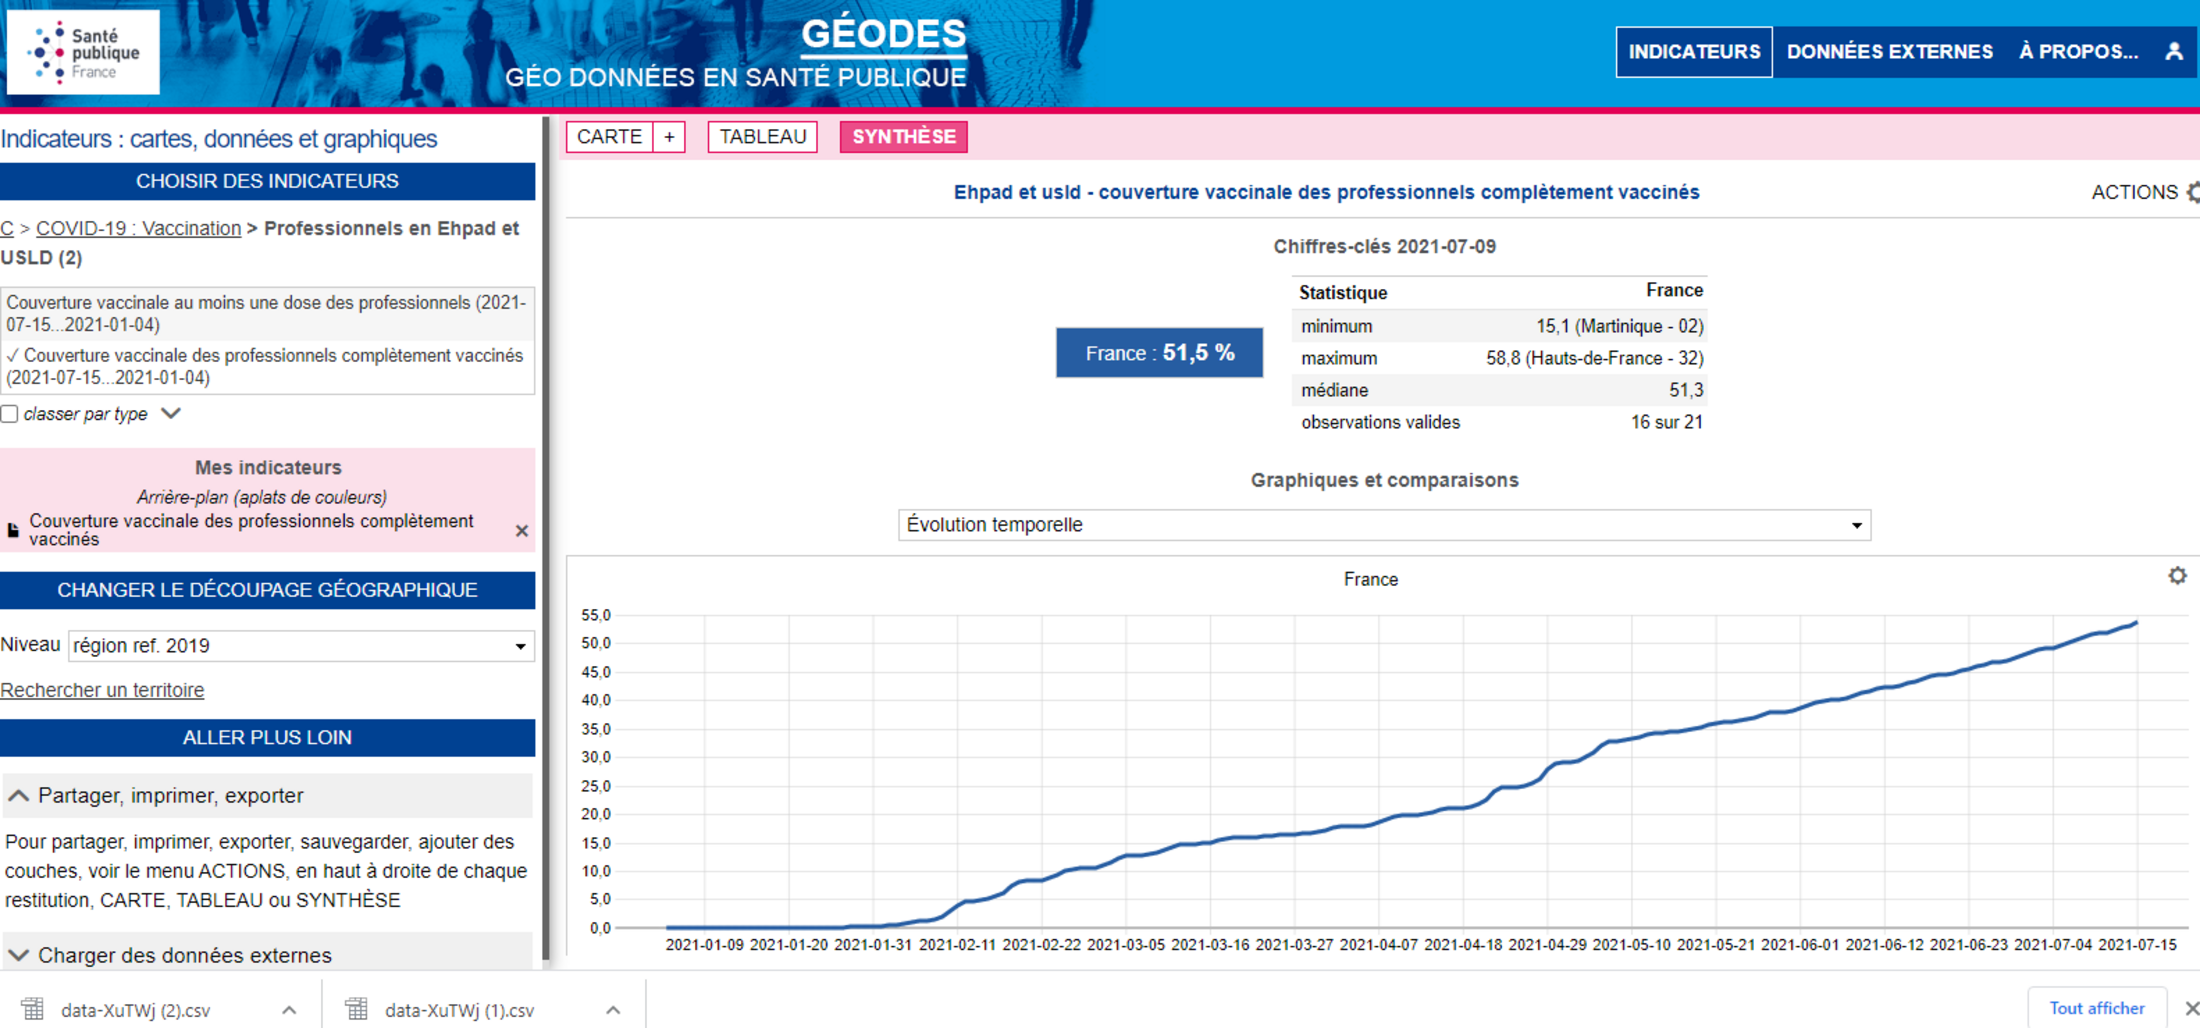Expand Charger des données externes section
The width and height of the screenshot is (2200, 1028).
coord(267,955)
